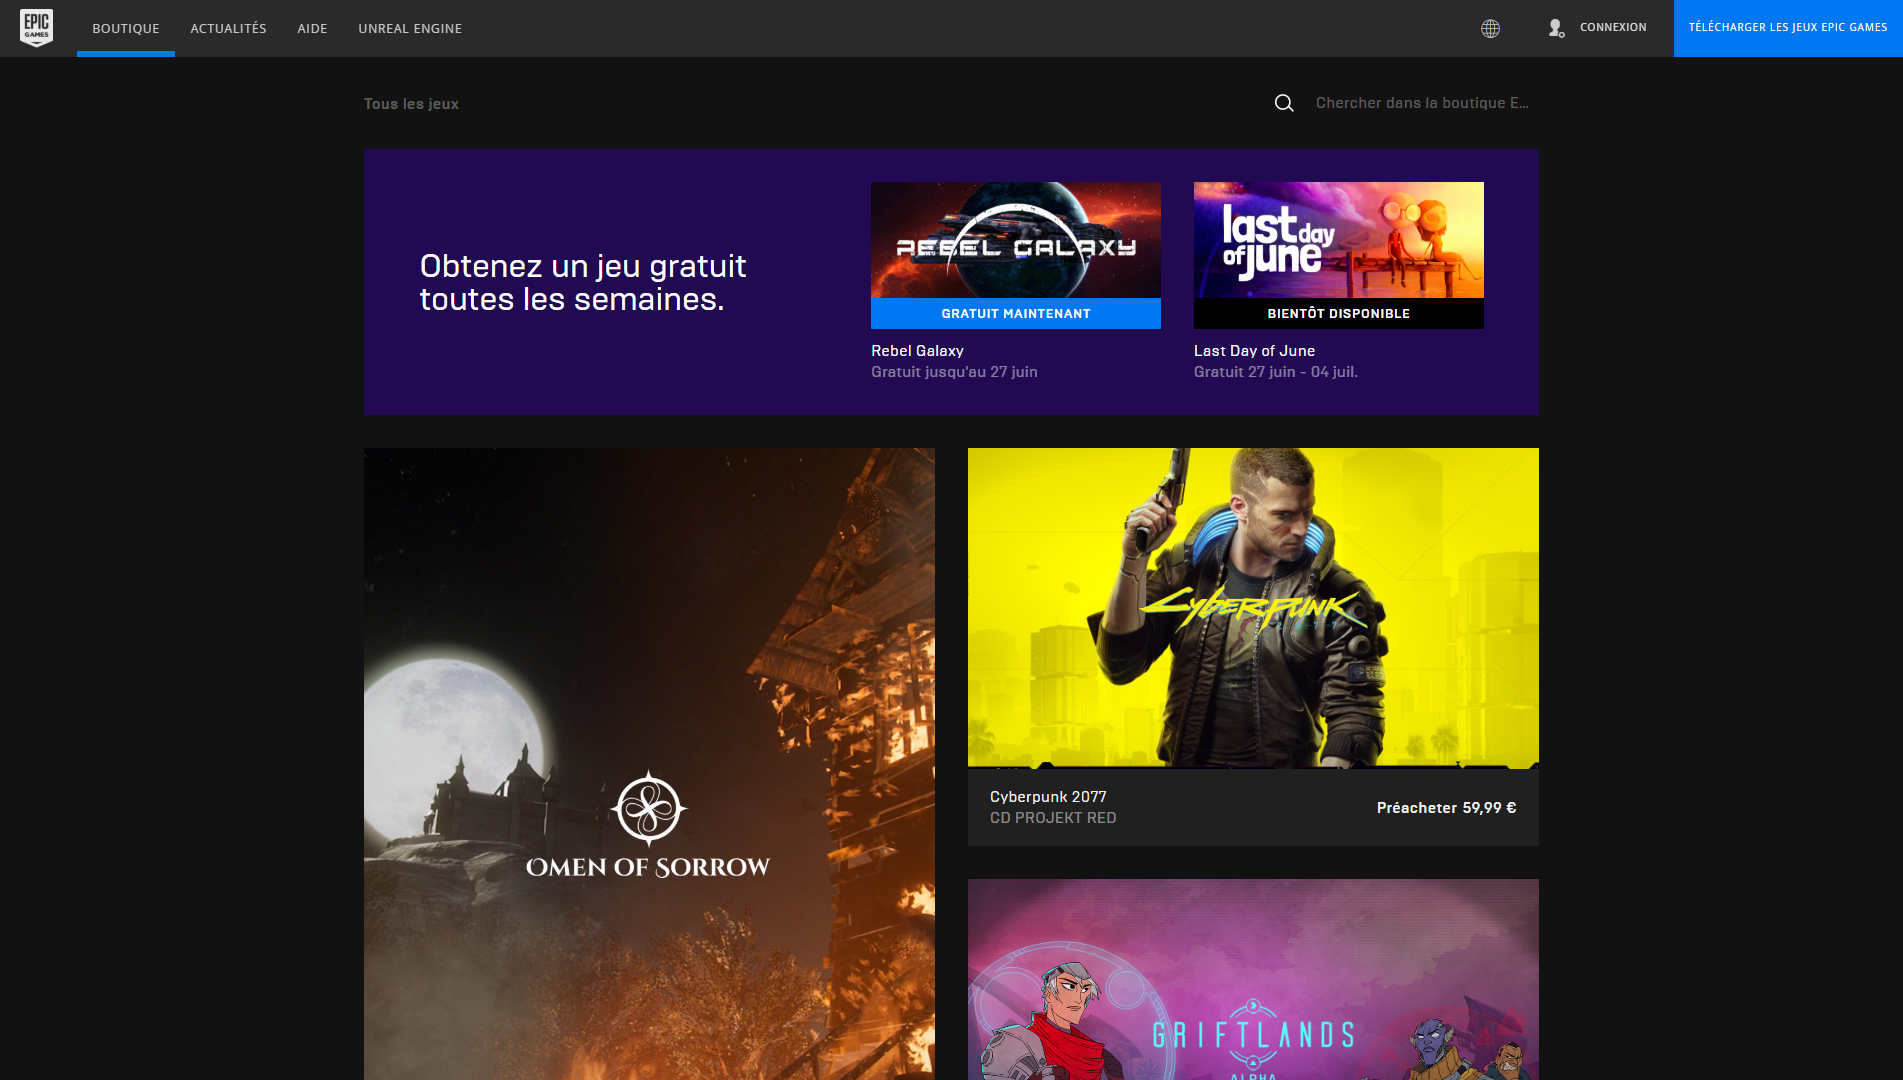Click Télécharger les jeux Epic Games button
Screen dimensions: 1903x1080
click(x=1788, y=28)
